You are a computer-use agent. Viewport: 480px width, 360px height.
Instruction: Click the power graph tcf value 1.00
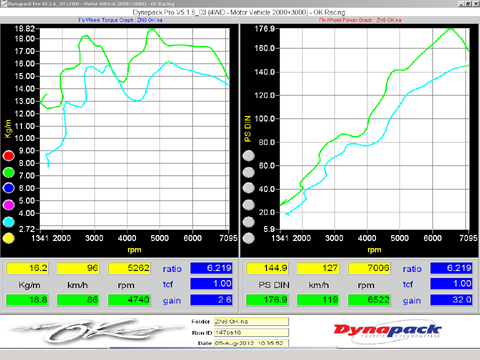[x=451, y=284]
